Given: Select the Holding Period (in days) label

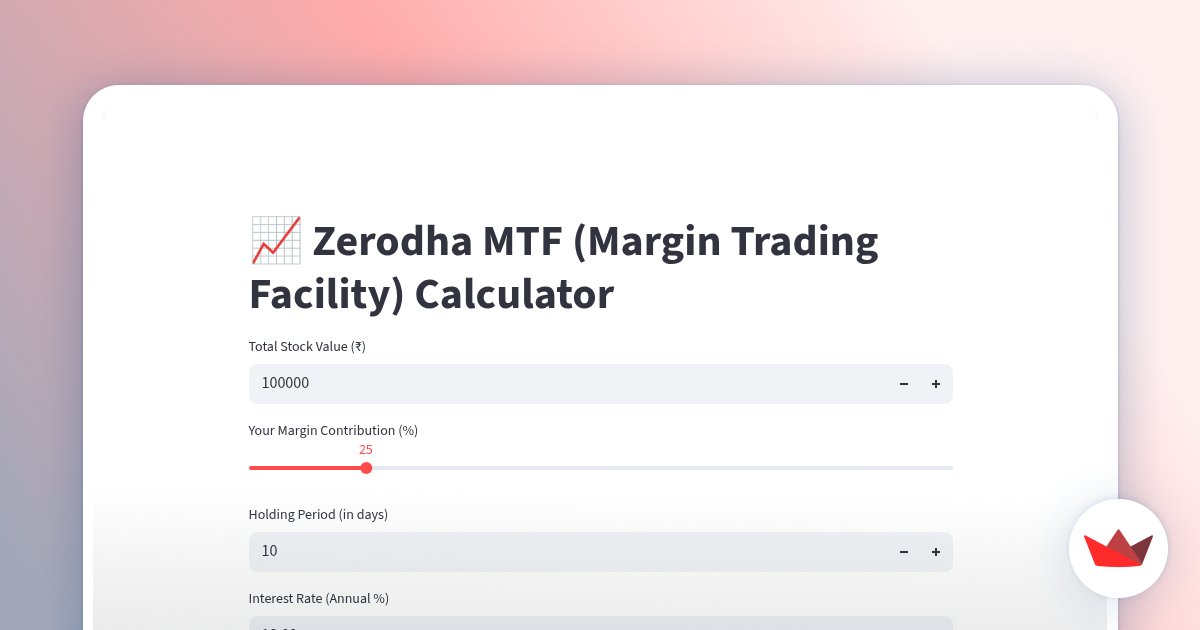Looking at the screenshot, I should [x=318, y=514].
